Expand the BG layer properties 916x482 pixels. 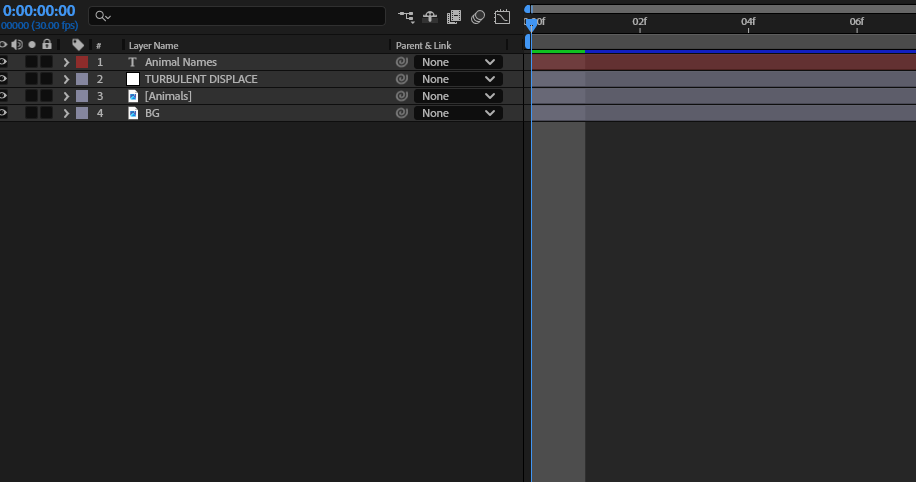(66, 113)
